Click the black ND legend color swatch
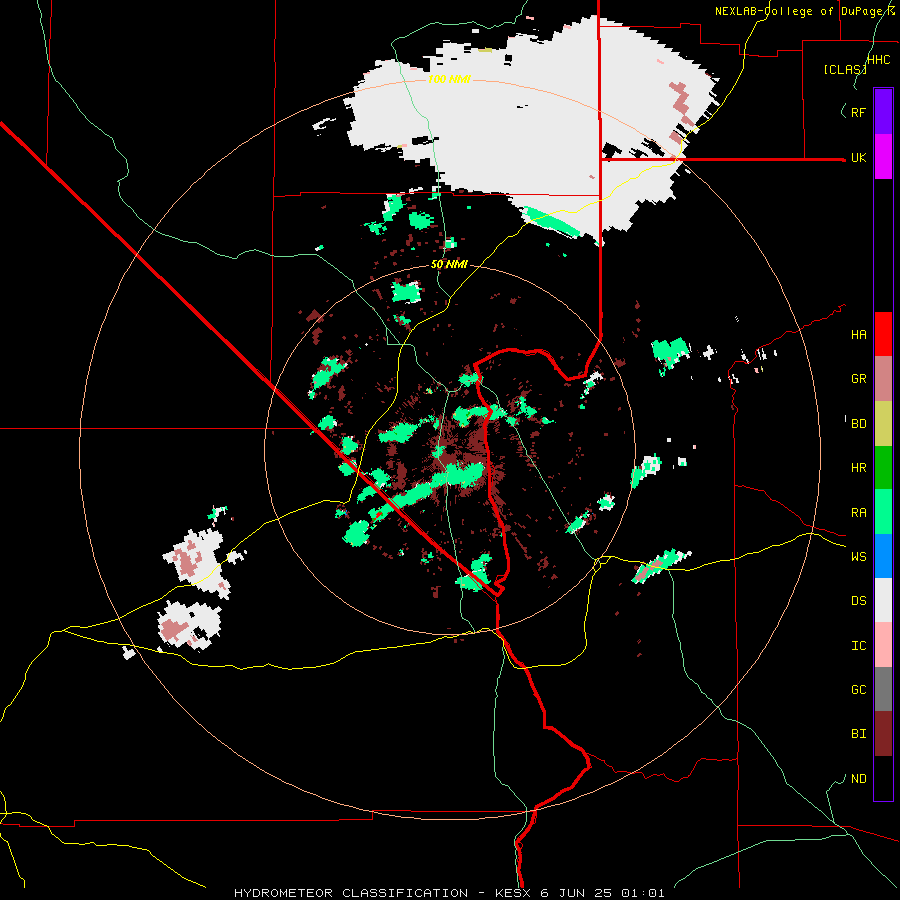The image size is (900, 900). 883,778
